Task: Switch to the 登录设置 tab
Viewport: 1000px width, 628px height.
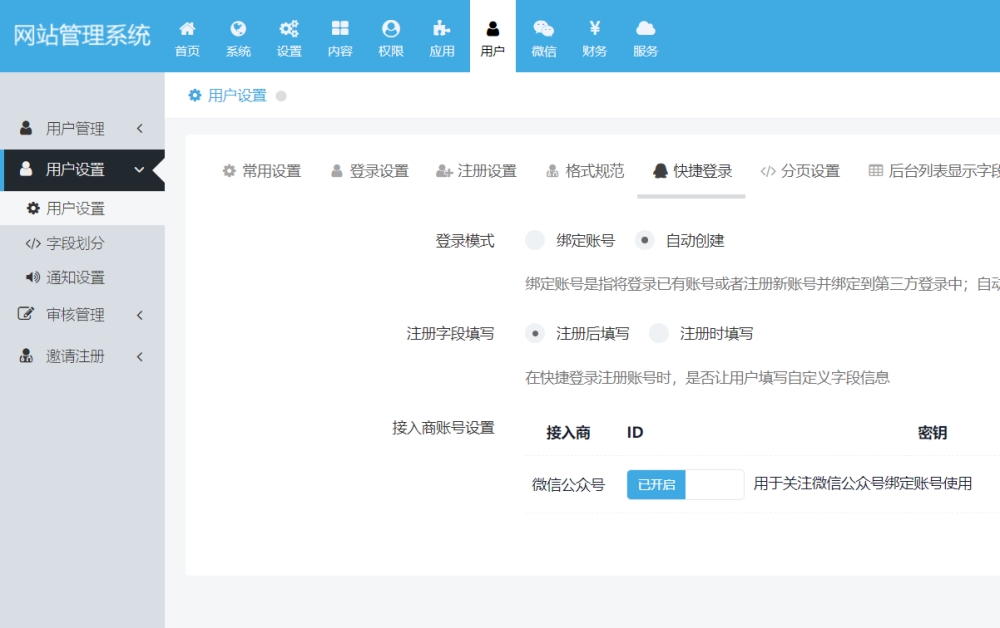Action: (369, 171)
